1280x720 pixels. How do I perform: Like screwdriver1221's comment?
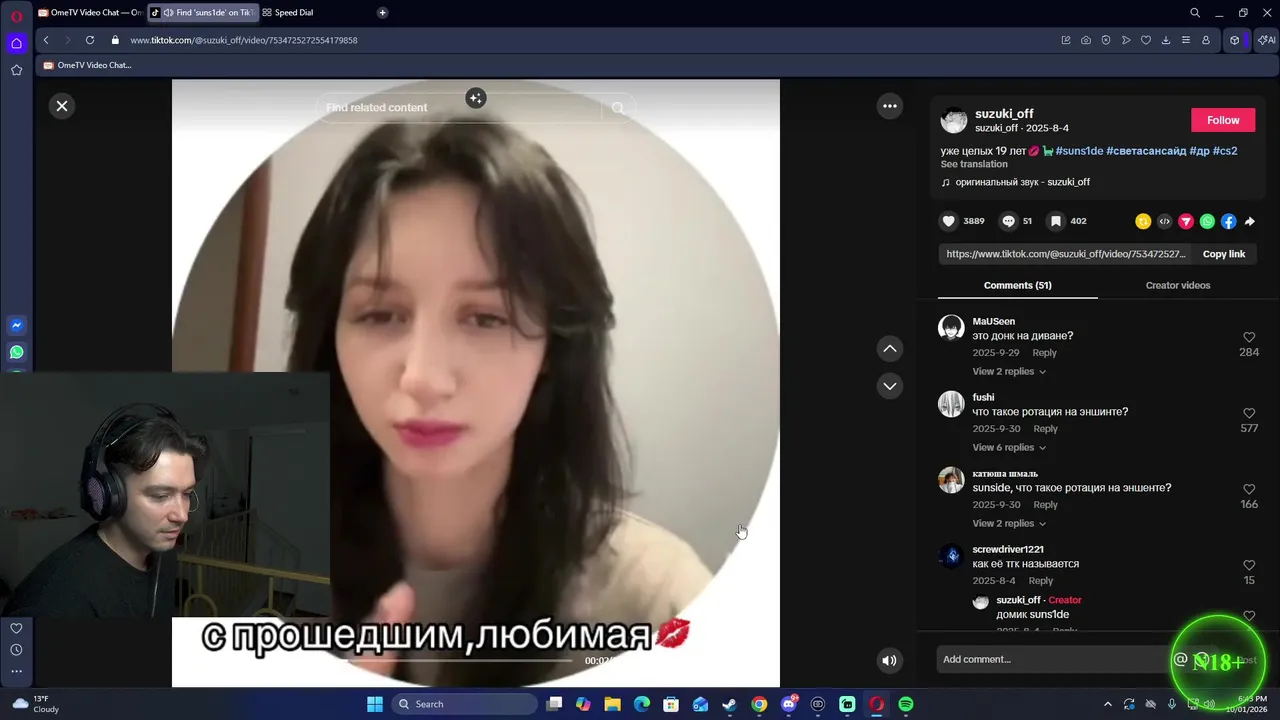(x=1249, y=566)
